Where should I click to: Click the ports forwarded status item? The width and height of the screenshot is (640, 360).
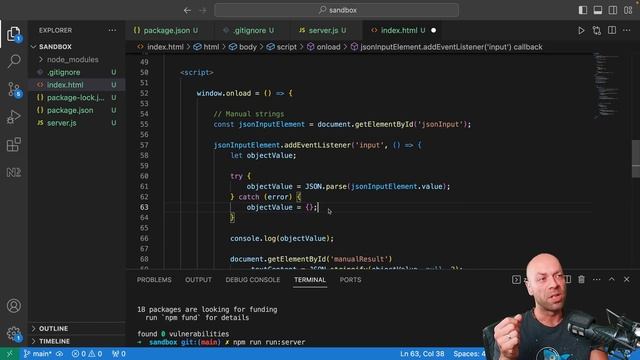coord(119,354)
